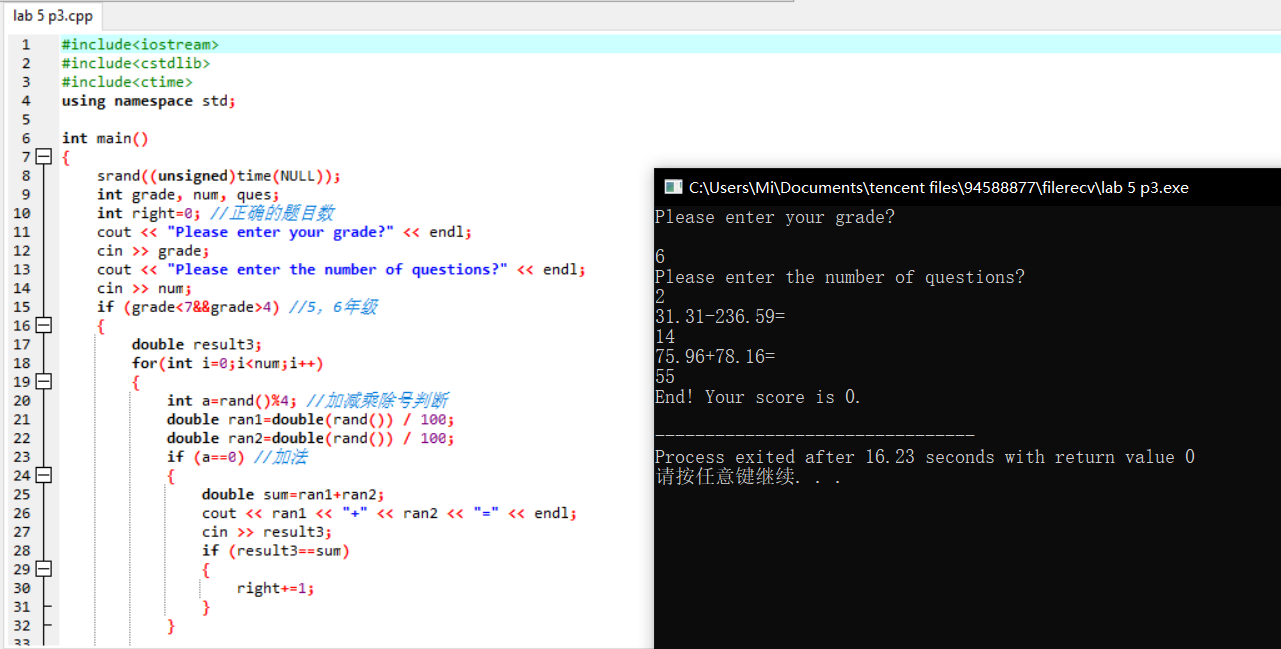Click 'Process exited after 16.23 seconds' line
Image resolution: width=1281 pixels, height=649 pixels.
pyautogui.click(x=925, y=457)
